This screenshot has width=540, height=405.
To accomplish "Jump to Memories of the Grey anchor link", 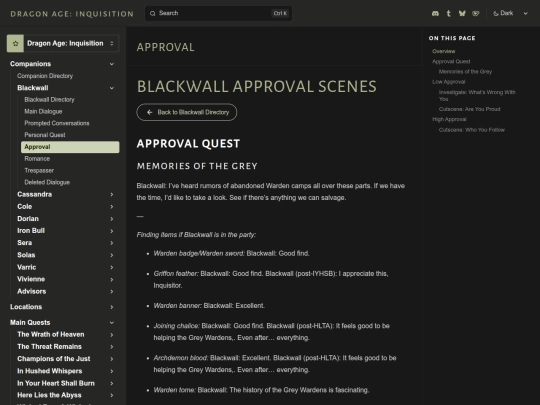I will (x=465, y=72).
